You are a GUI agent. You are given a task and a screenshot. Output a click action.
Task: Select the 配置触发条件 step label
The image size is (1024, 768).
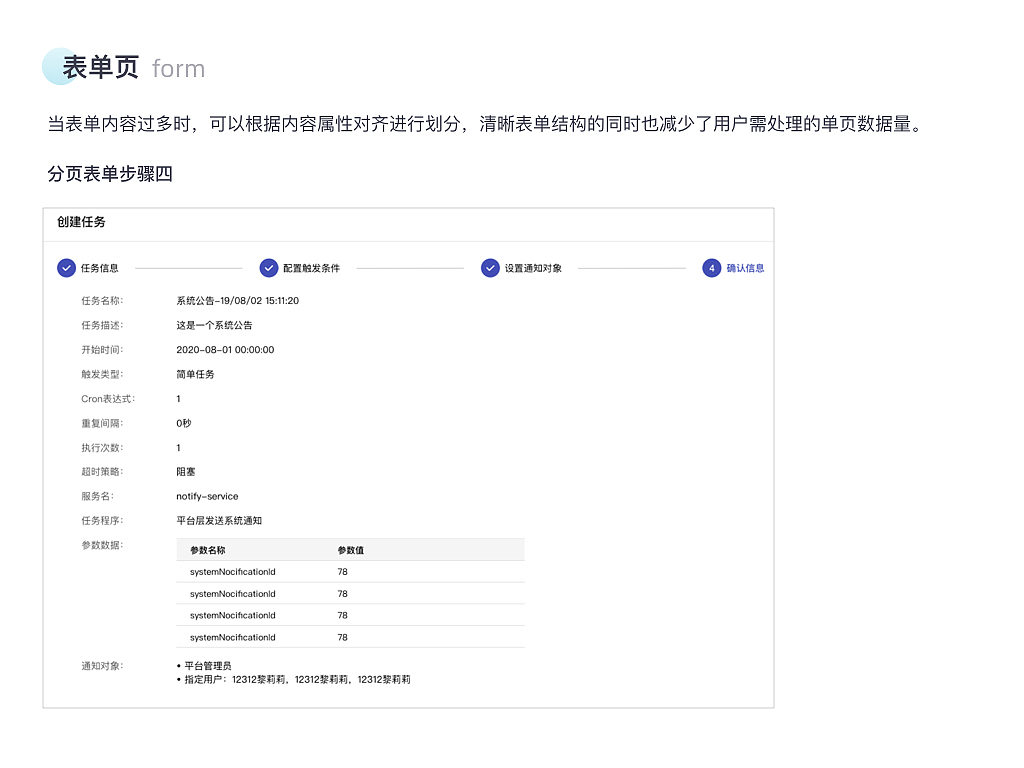click(x=311, y=268)
